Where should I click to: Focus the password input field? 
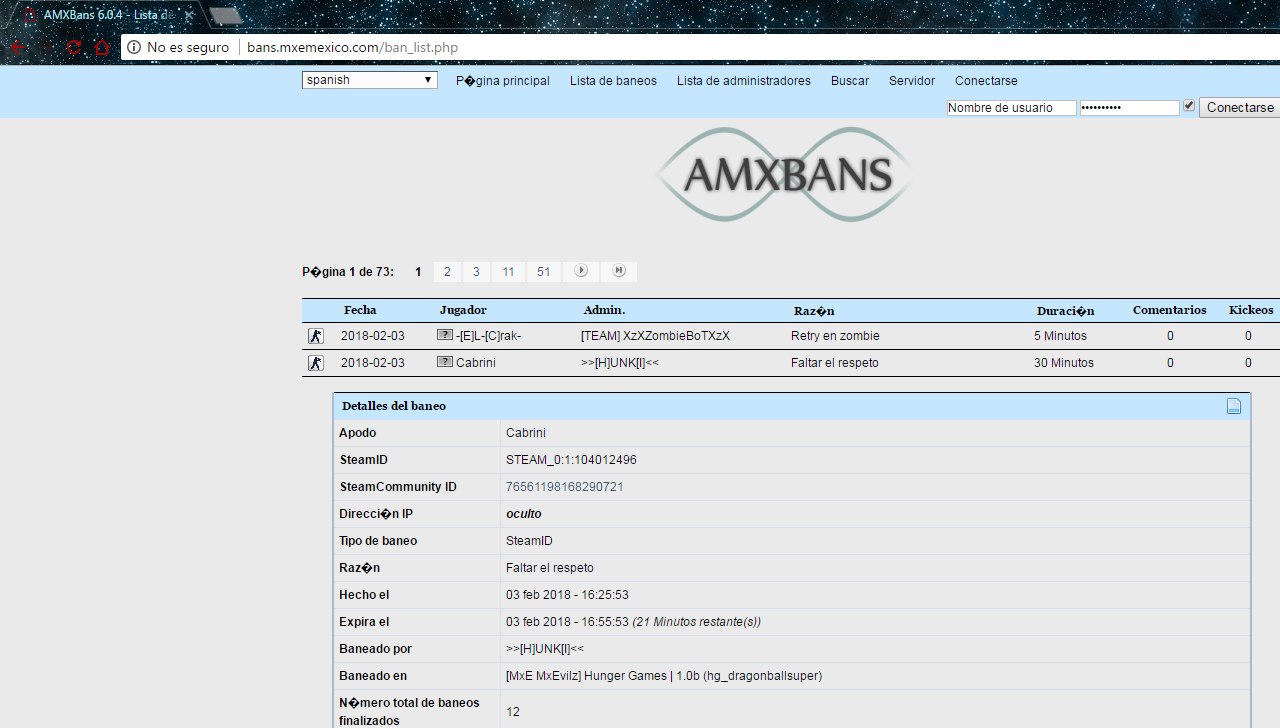(1130, 108)
